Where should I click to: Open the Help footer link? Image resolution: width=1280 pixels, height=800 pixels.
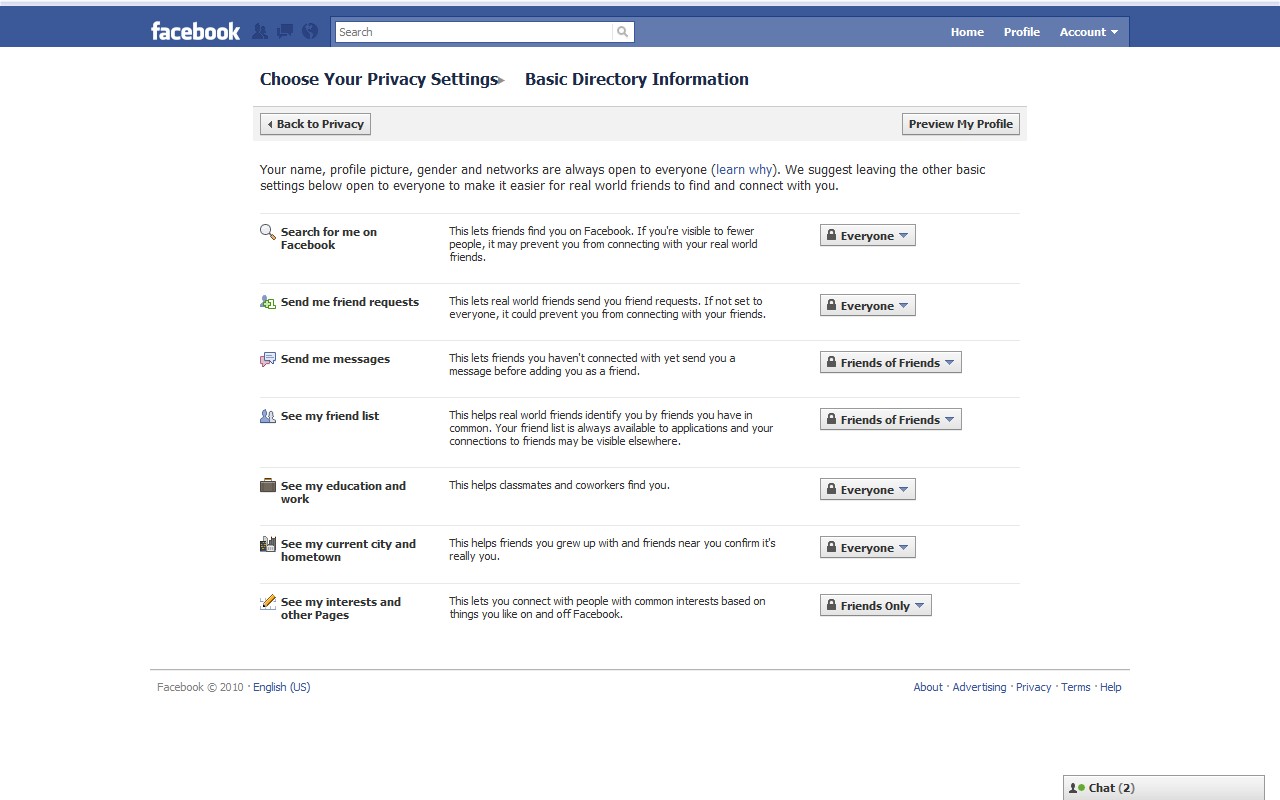pos(1111,687)
